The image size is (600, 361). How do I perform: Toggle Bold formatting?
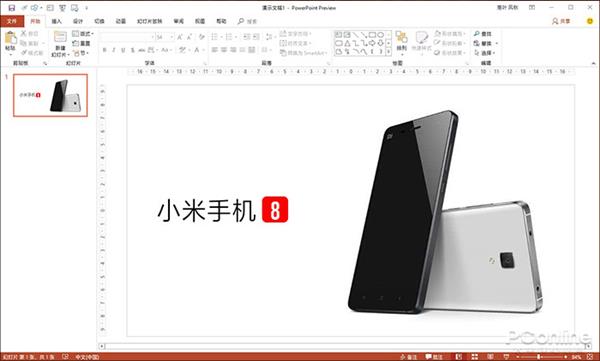click(x=104, y=50)
